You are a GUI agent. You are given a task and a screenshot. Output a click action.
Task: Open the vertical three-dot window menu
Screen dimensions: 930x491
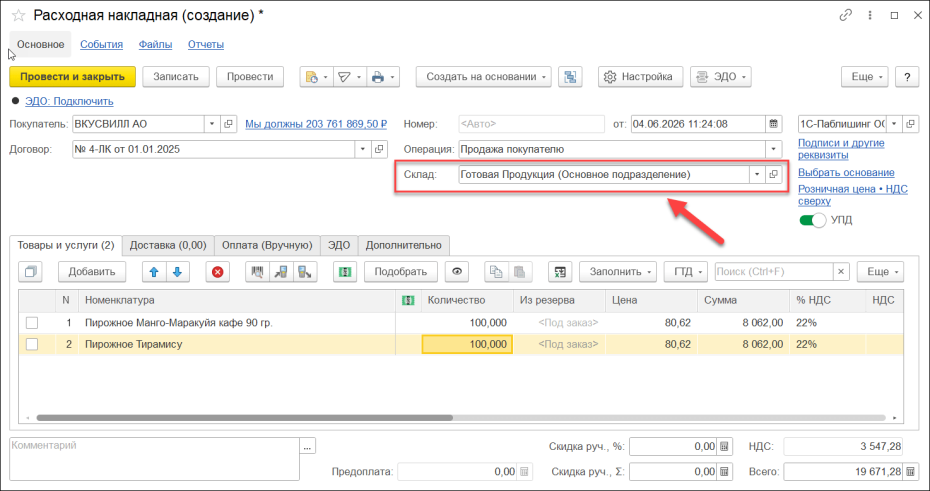pos(870,15)
